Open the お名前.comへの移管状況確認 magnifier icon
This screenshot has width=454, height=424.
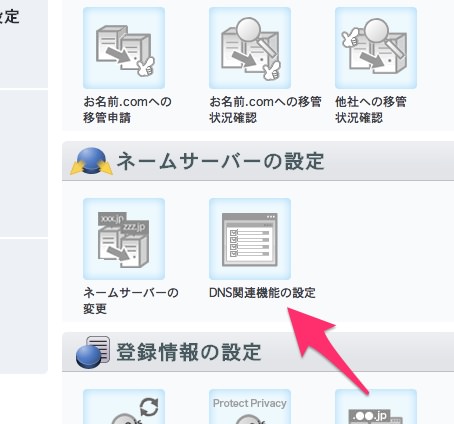point(250,48)
